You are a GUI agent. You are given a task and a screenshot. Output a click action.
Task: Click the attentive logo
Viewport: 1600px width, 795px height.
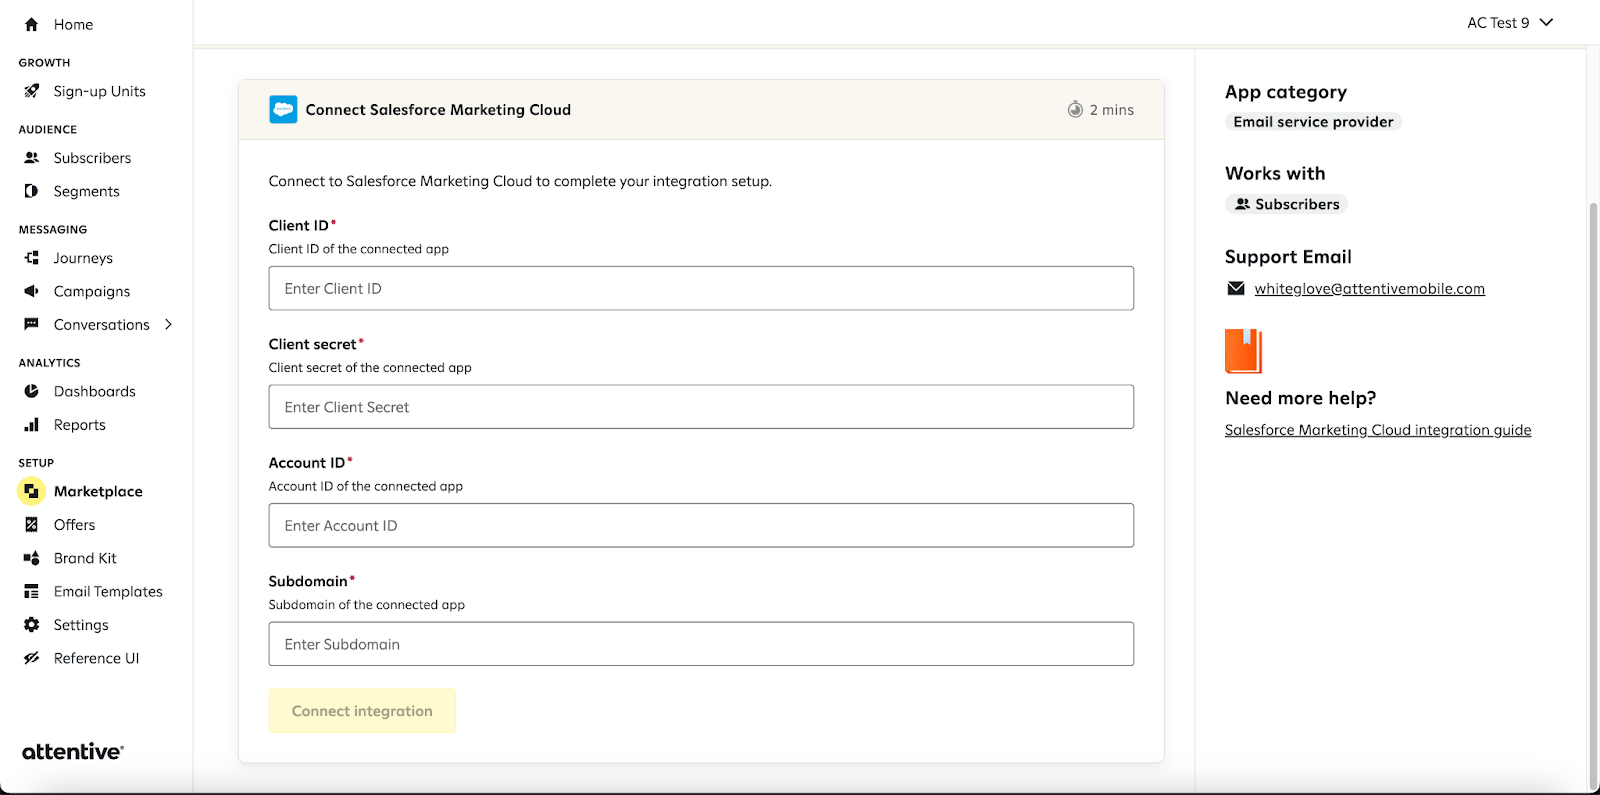(x=73, y=751)
